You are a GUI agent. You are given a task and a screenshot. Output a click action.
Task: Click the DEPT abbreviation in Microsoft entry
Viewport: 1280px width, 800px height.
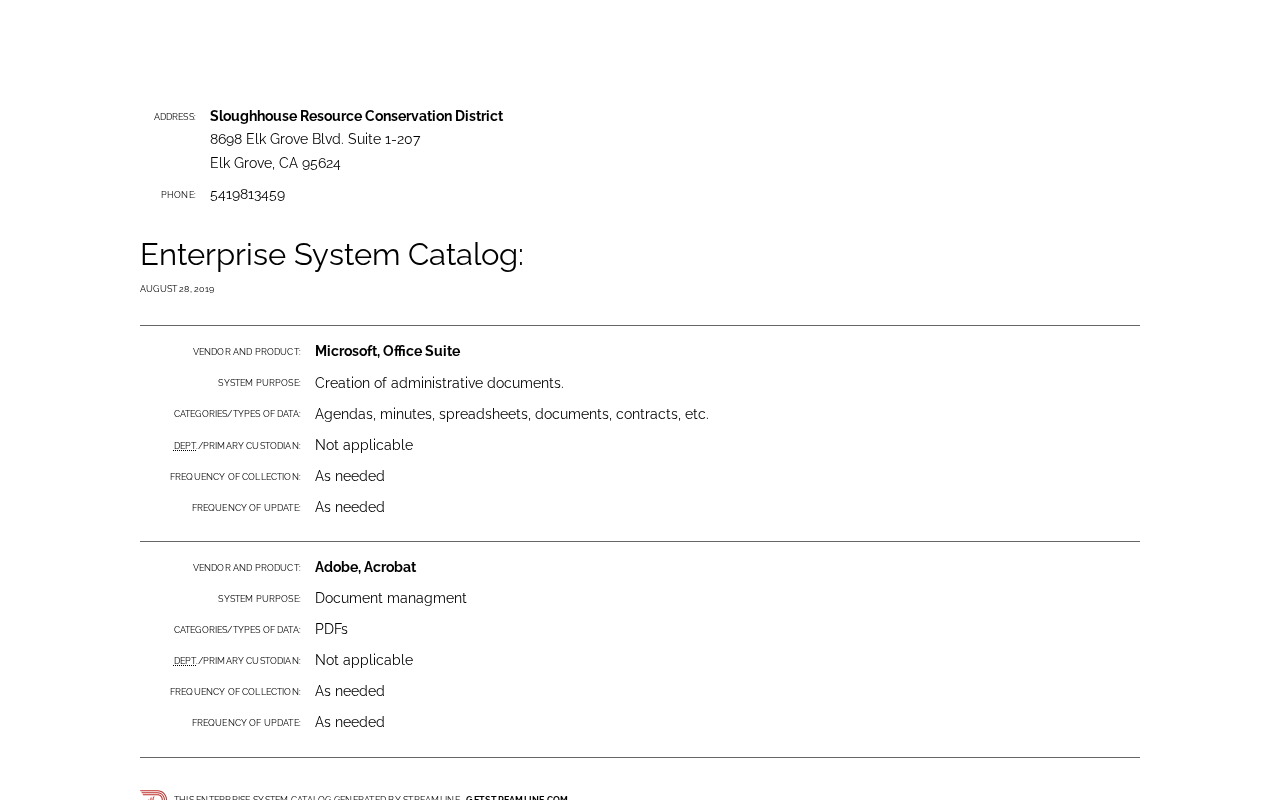(185, 446)
